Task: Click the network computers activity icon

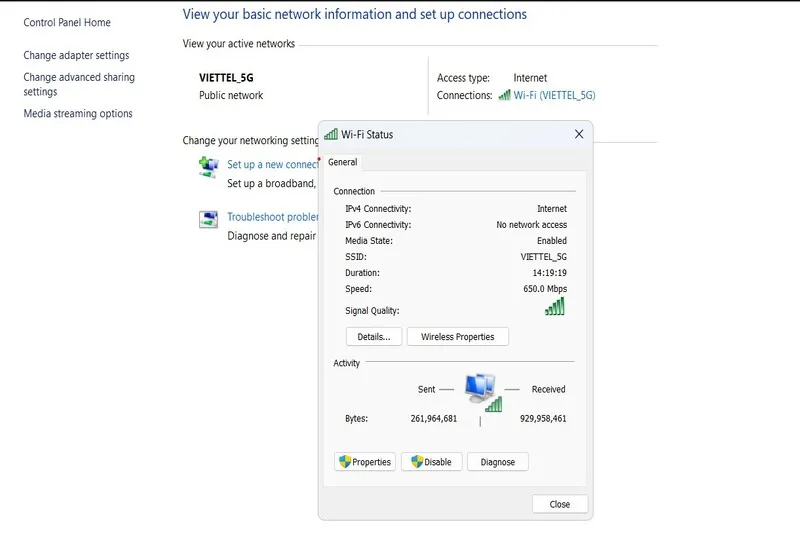Action: coord(482,390)
